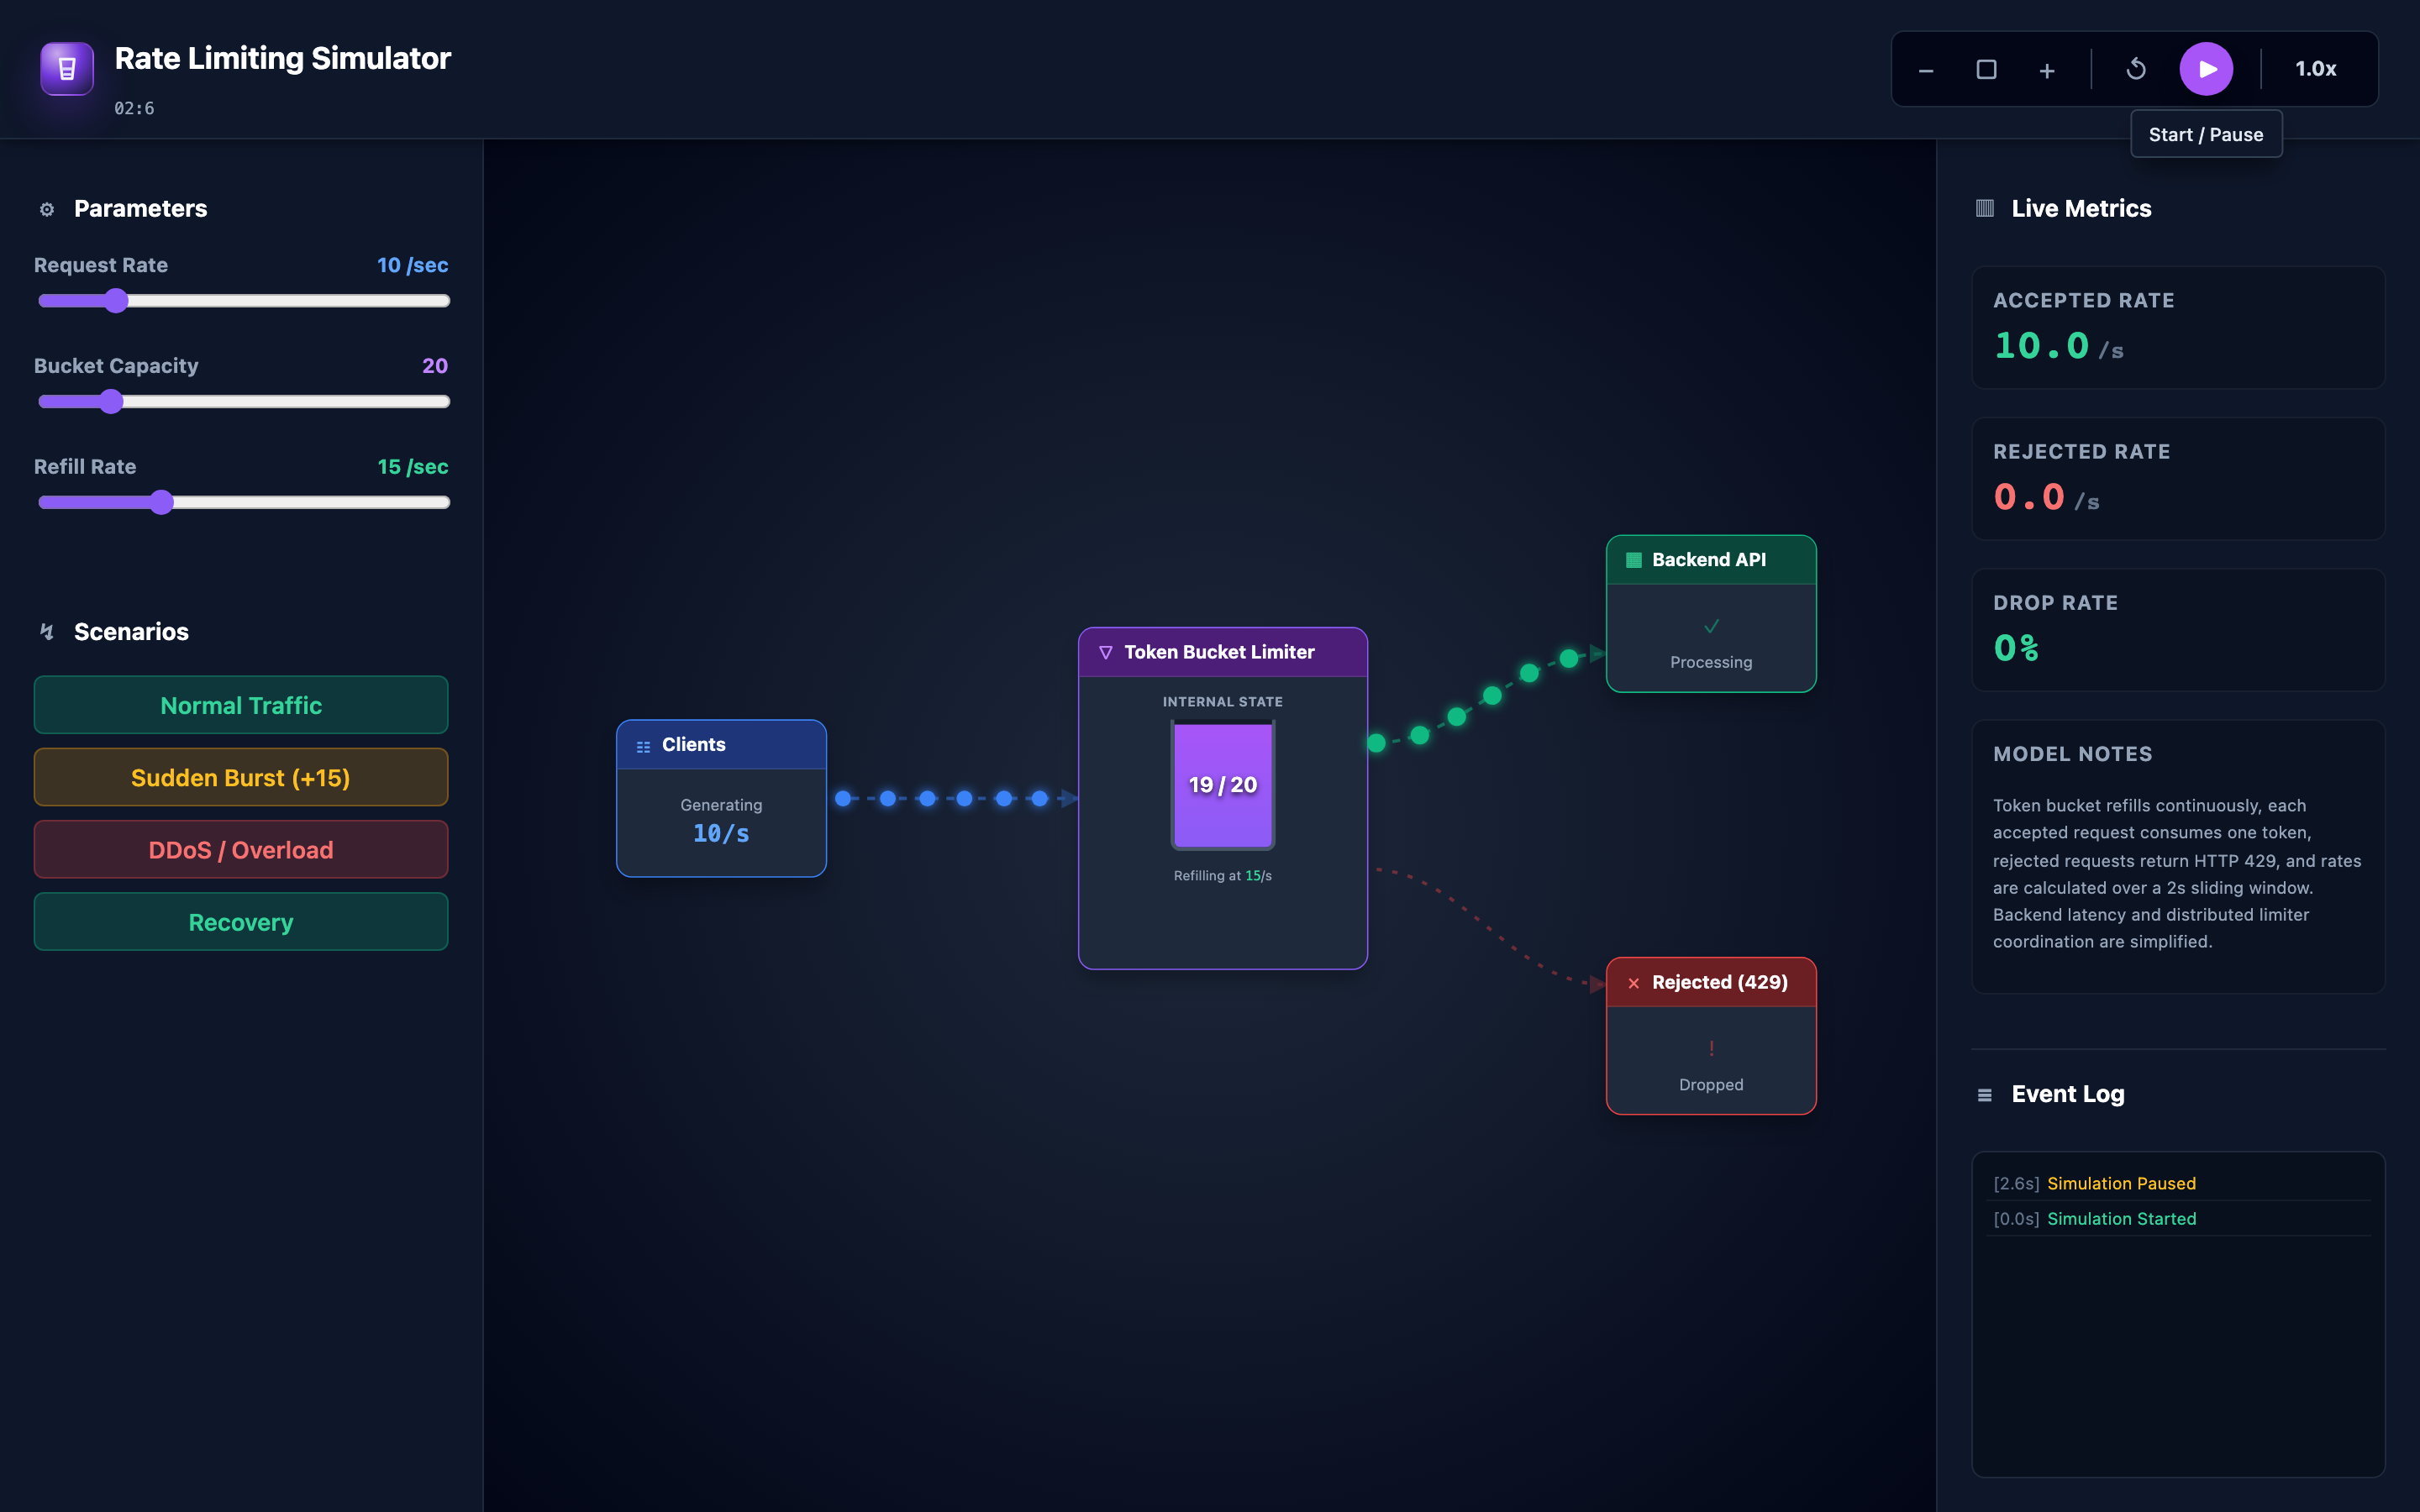Image resolution: width=2420 pixels, height=1512 pixels.
Task: Click the Refilling at 15/s label
Action: coord(1222,876)
